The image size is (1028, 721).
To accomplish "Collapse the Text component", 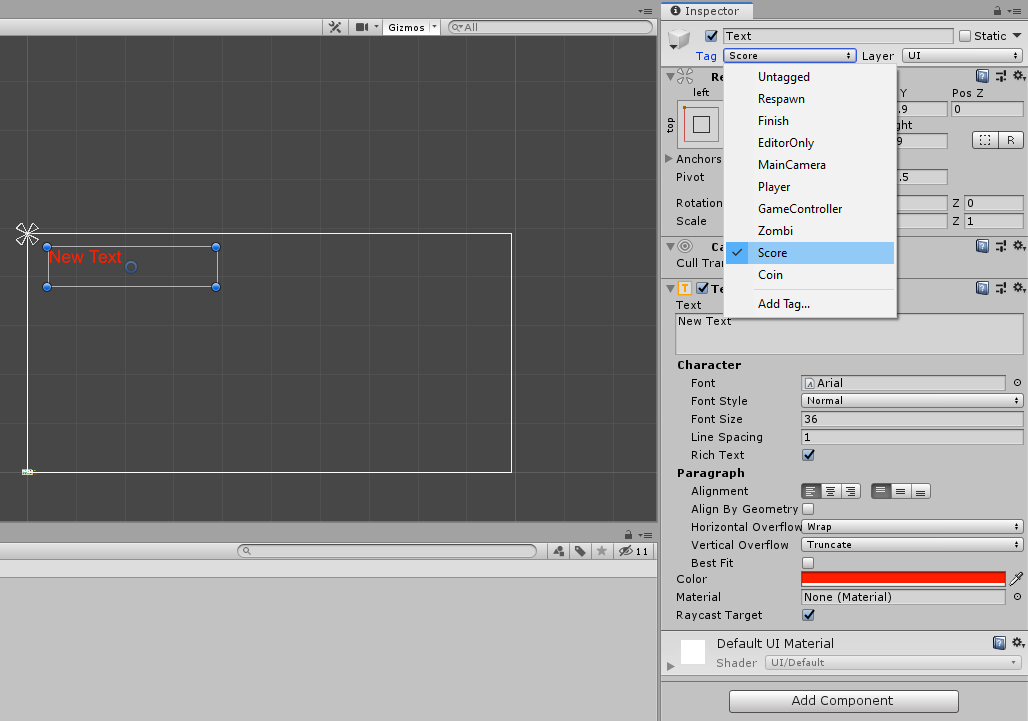I will click(x=670, y=288).
